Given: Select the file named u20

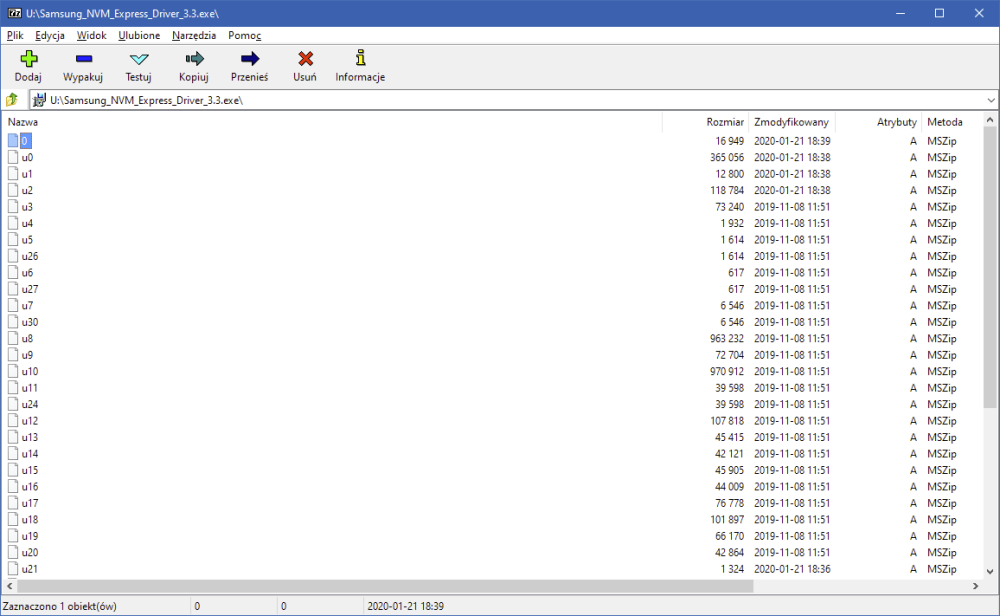Looking at the screenshot, I should point(29,552).
